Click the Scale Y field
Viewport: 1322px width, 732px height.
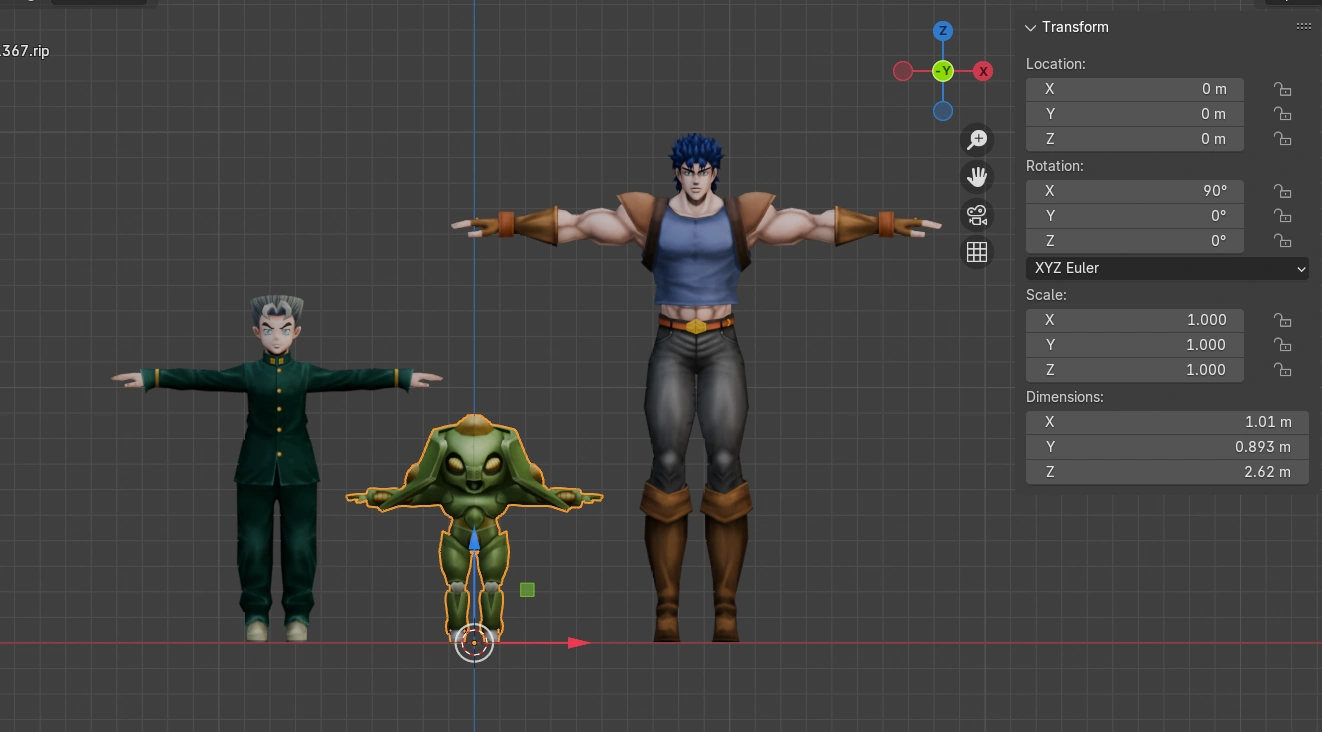coord(1135,345)
